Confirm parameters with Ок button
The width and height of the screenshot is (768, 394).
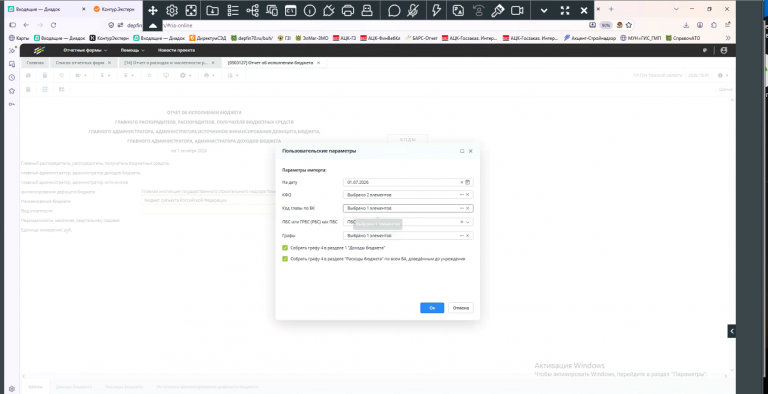(x=432, y=308)
